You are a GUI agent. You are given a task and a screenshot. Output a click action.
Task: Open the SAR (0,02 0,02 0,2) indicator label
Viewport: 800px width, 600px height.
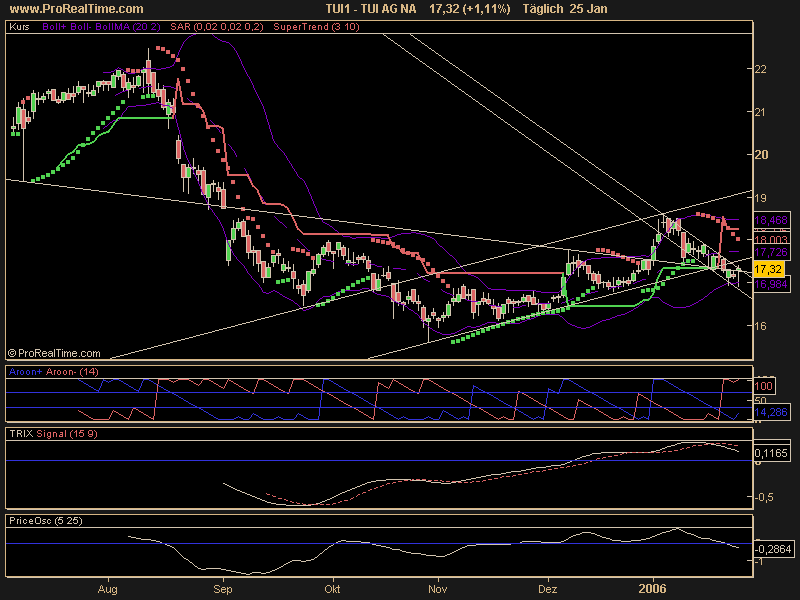[x=203, y=28]
